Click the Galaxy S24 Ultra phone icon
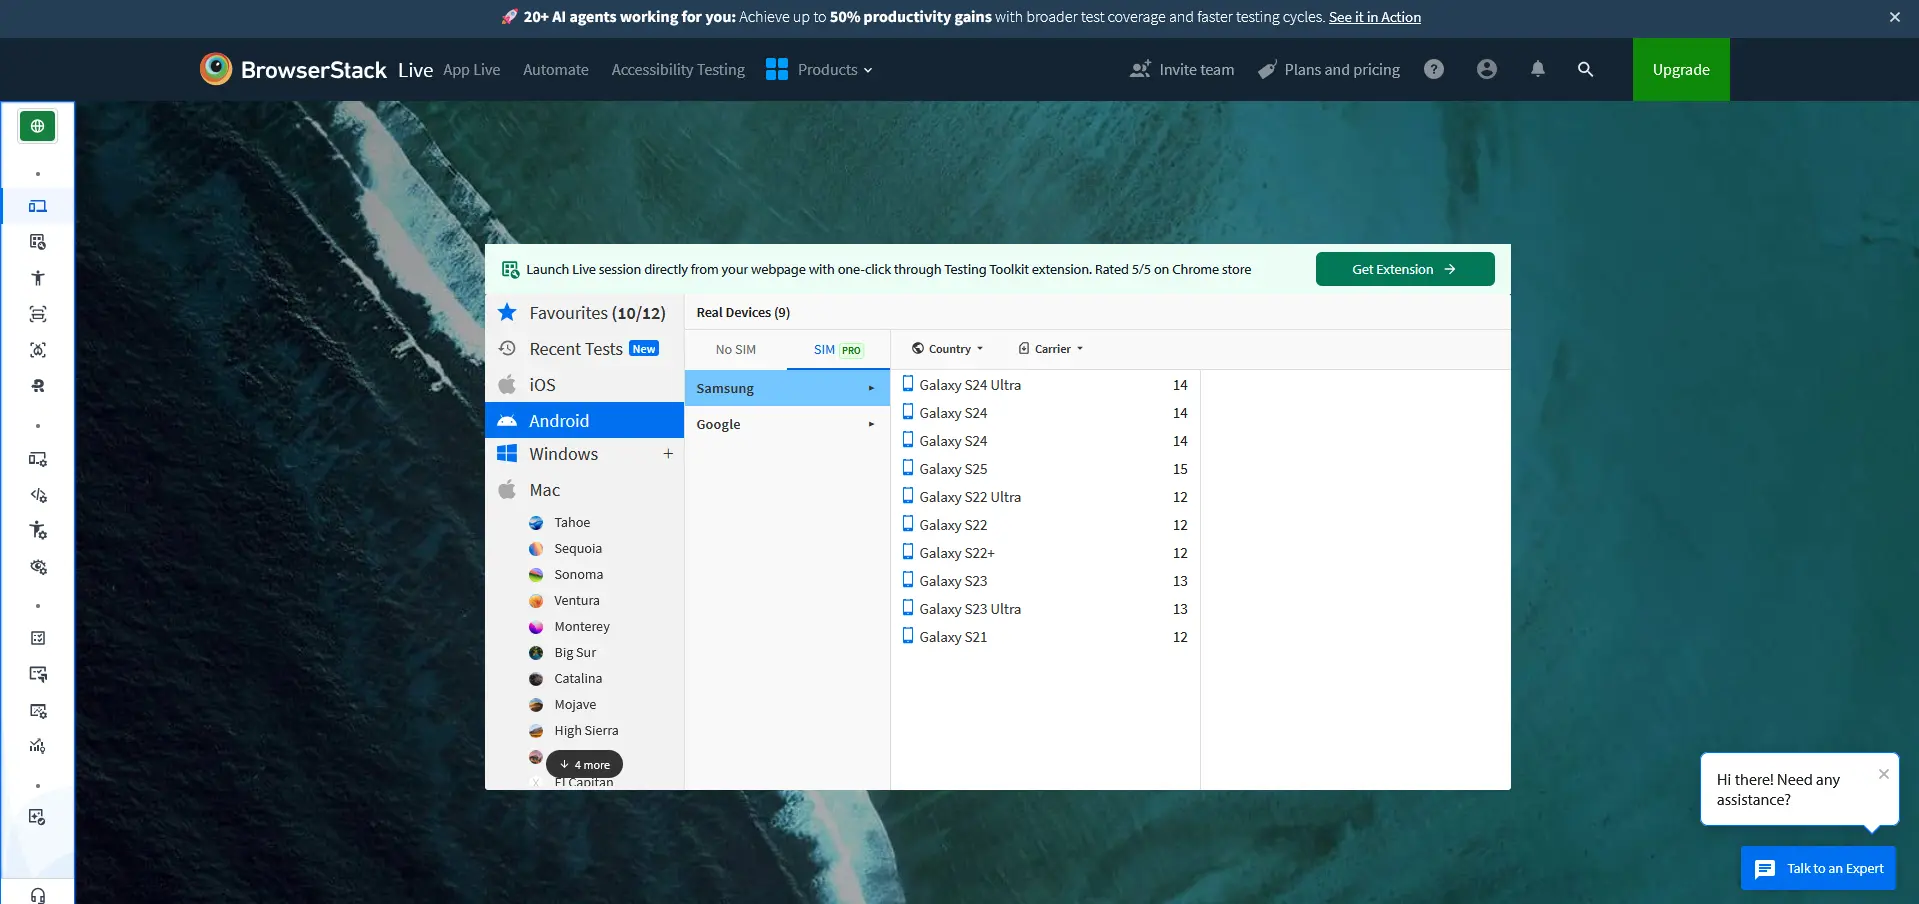 click(908, 384)
